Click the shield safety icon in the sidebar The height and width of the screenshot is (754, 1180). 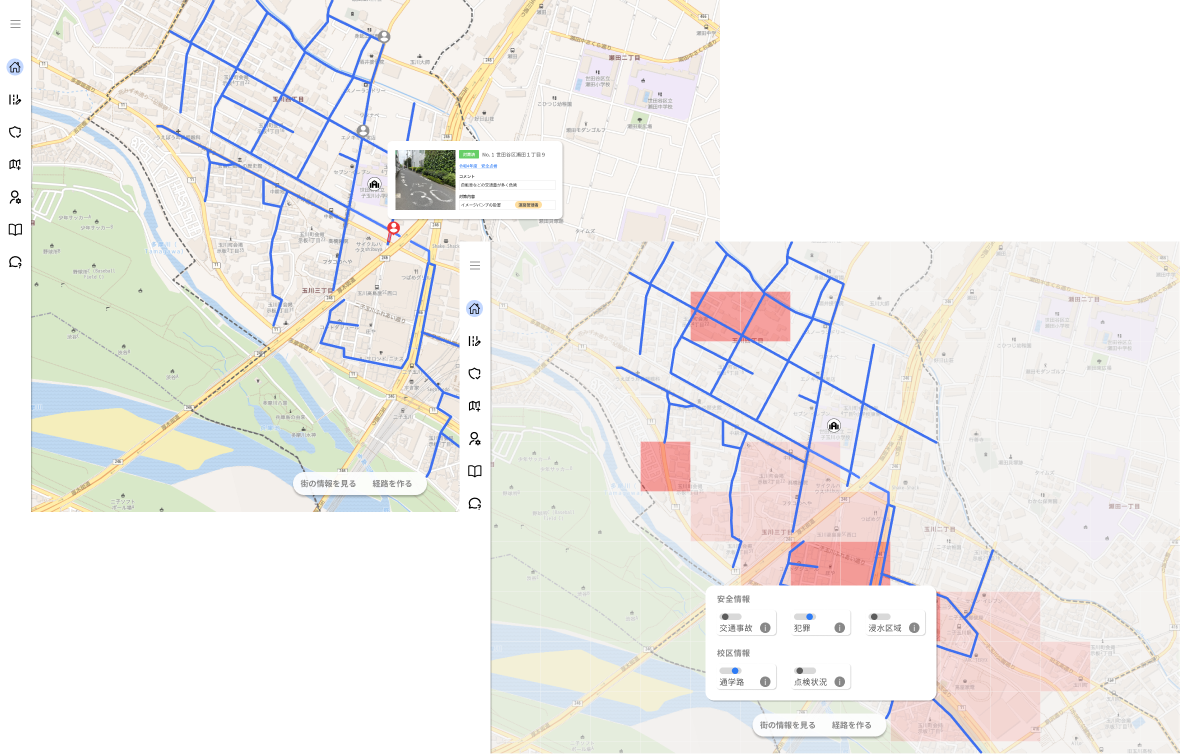coord(474,374)
